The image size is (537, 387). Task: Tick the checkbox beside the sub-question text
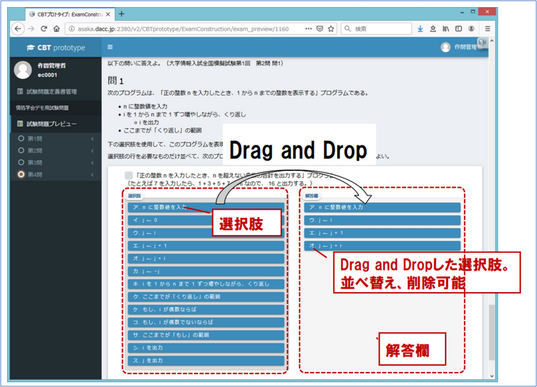(x=129, y=175)
